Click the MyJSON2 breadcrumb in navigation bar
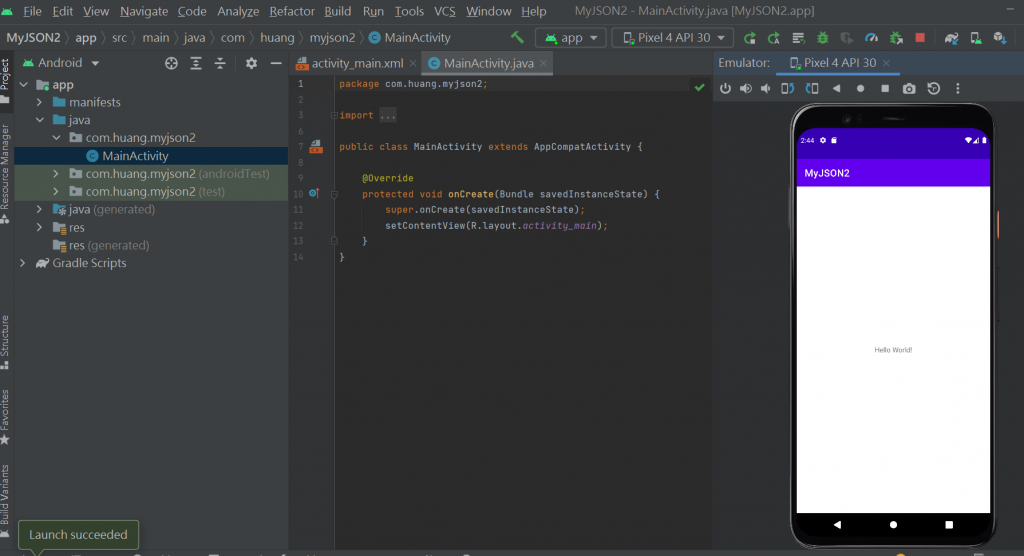1024x556 pixels. [x=33, y=38]
